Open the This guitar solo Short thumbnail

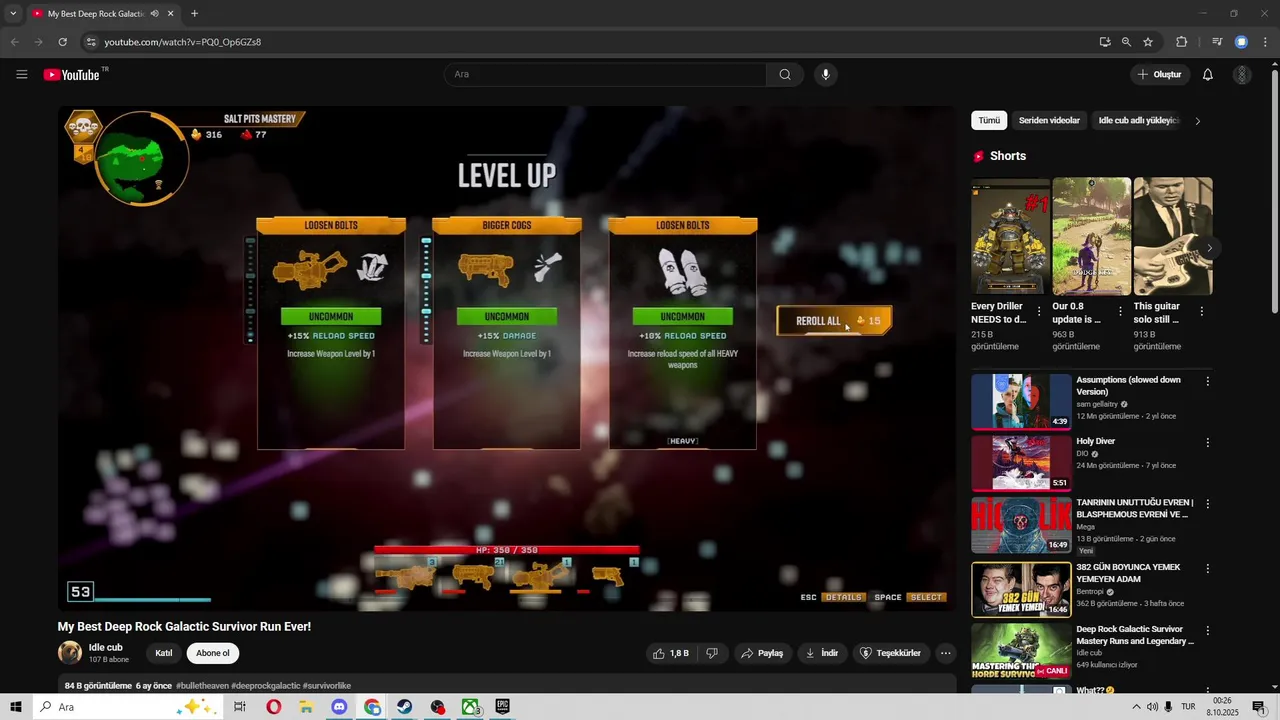(1172, 236)
